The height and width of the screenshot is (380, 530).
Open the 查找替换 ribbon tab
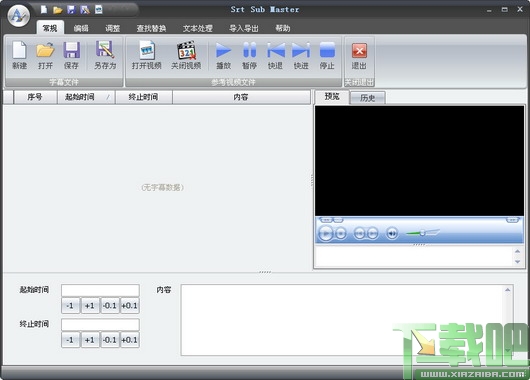coord(151,28)
